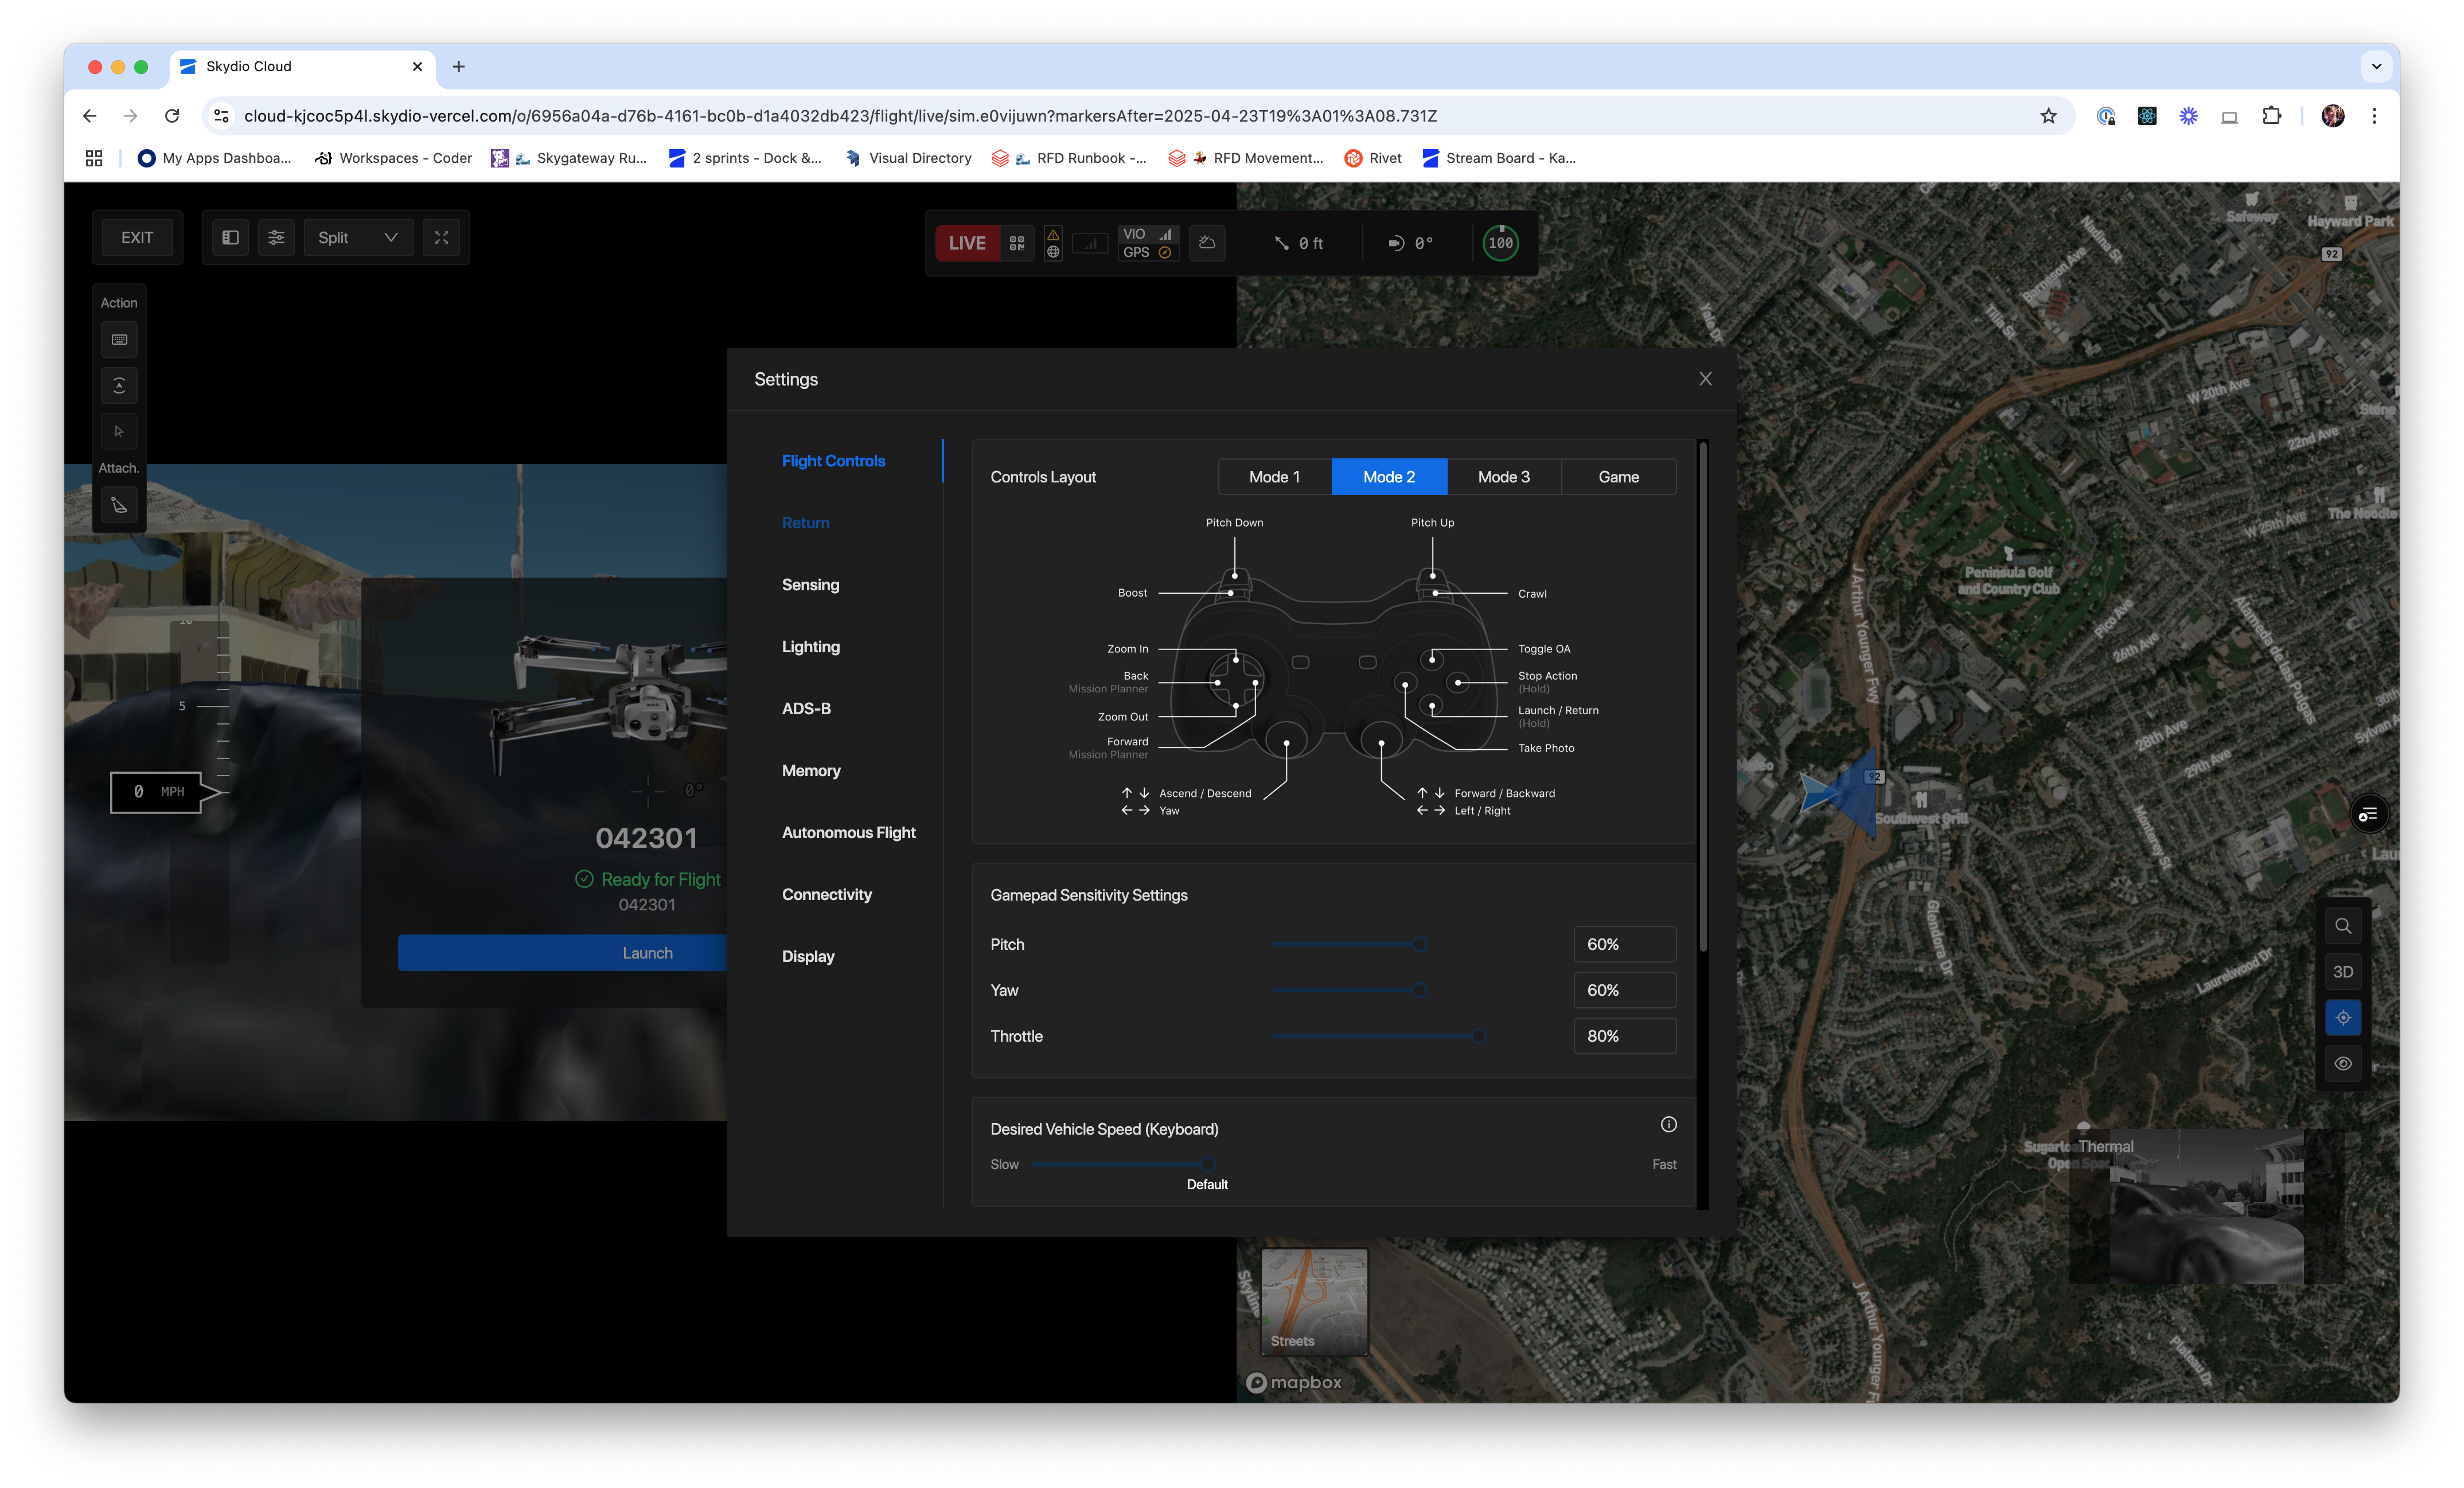
Task: Open the sliders settings icon in toolbar
Action: pyautogui.click(x=276, y=238)
